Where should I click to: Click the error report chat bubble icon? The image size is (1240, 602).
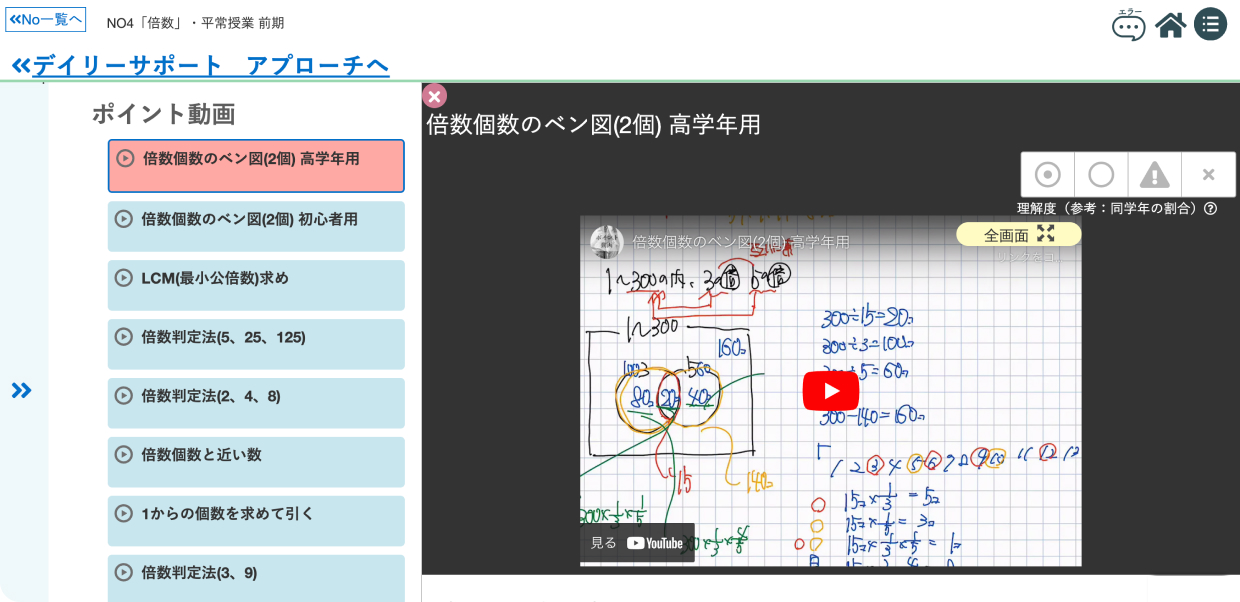pos(1129,24)
